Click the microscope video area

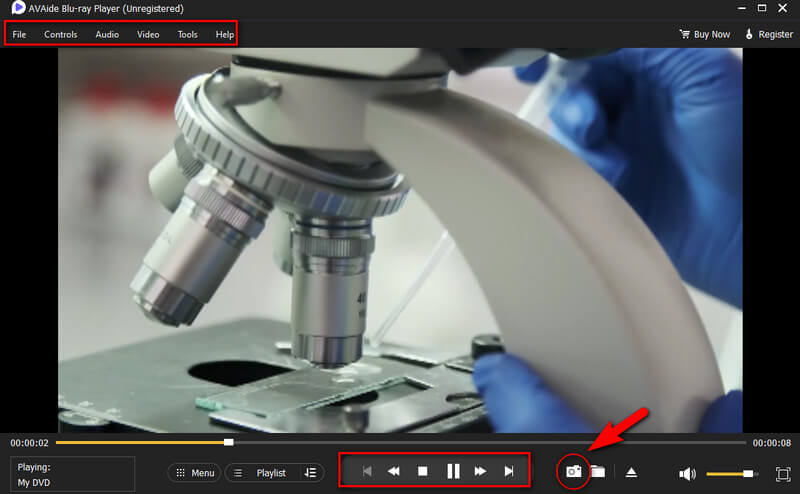point(400,240)
